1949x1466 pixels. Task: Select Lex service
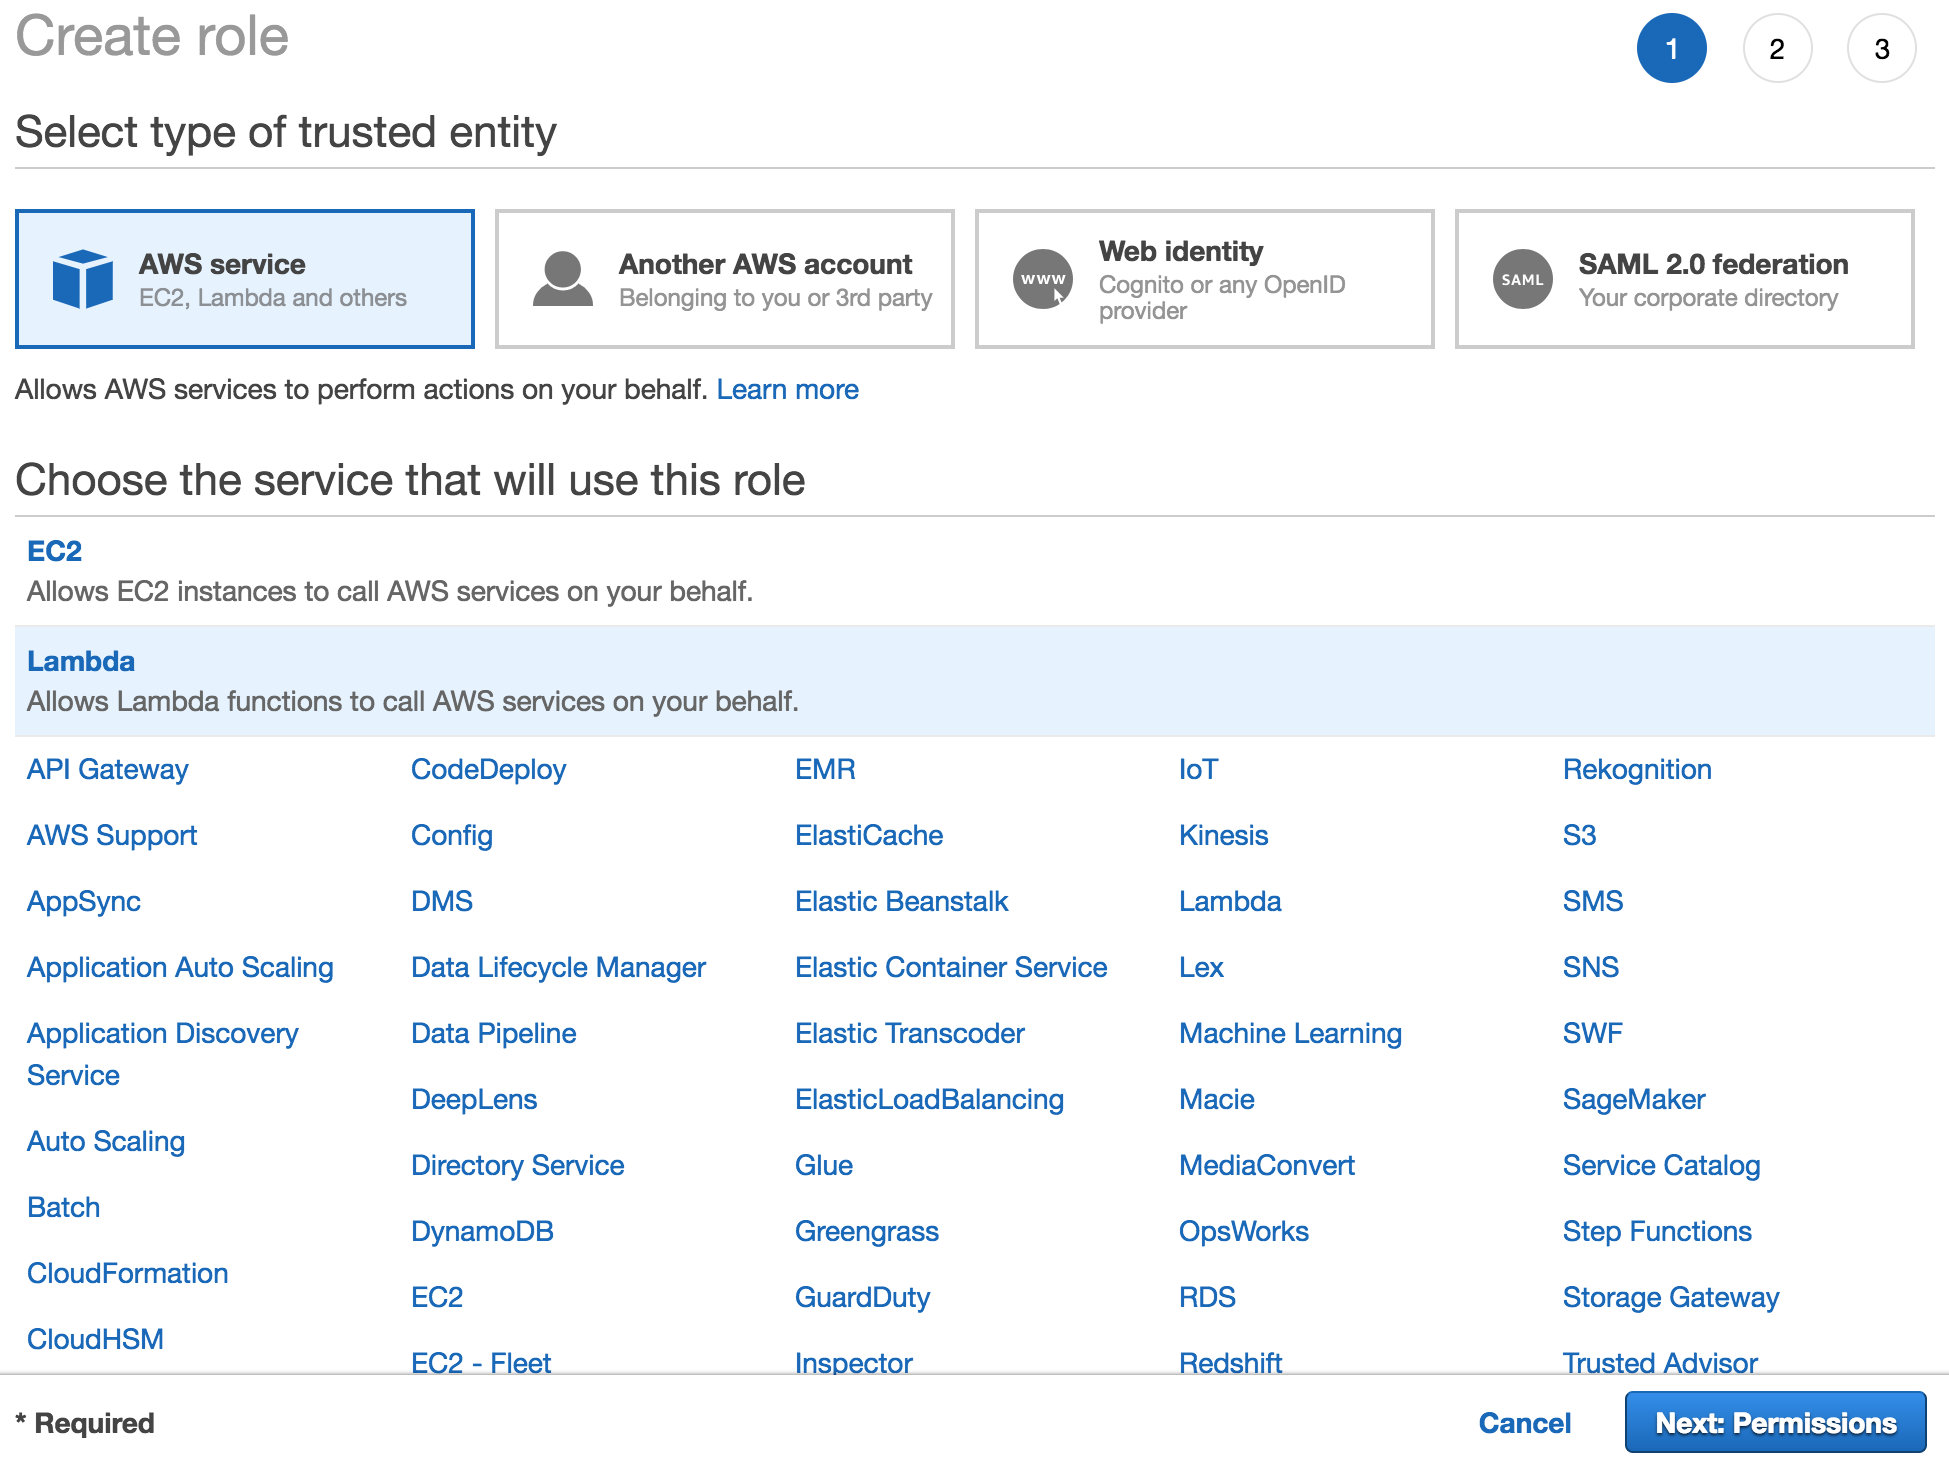coord(1201,967)
